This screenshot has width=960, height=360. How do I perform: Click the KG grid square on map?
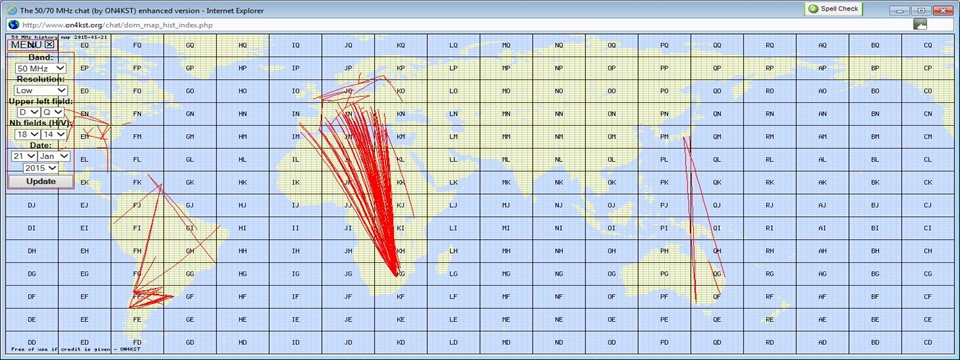tap(401, 274)
